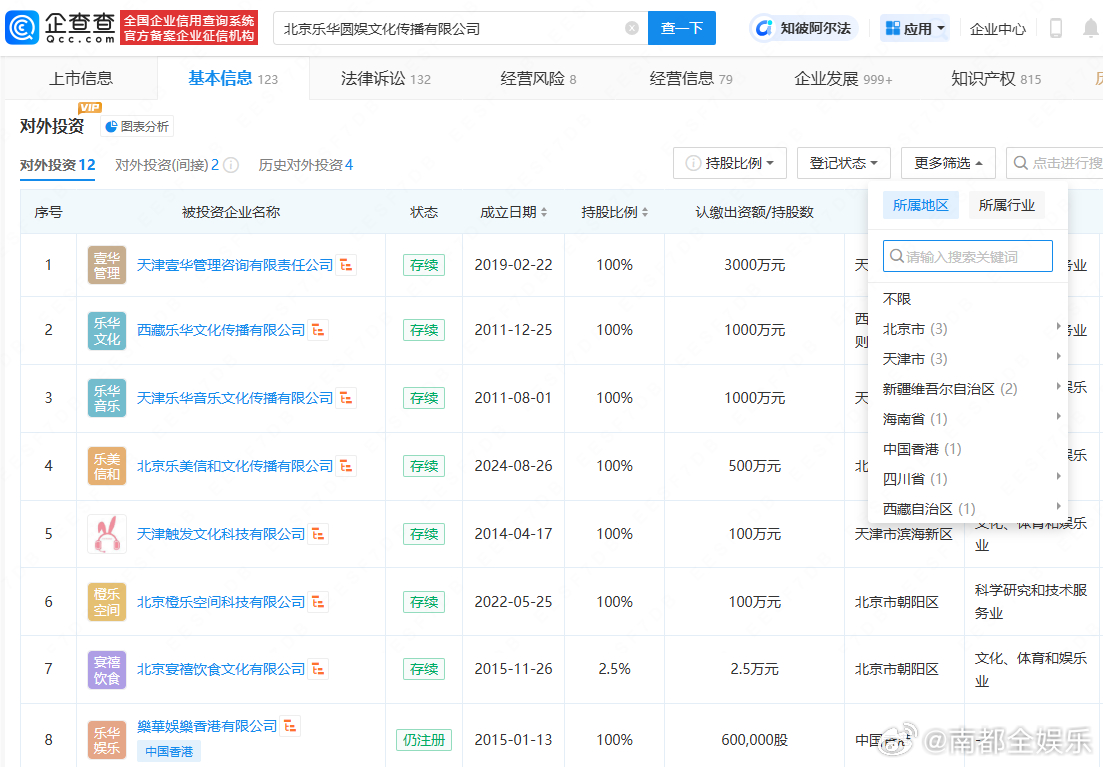Image resolution: width=1103 pixels, height=767 pixels.
Task: Open the 经营风险 tab
Action: [x=538, y=78]
